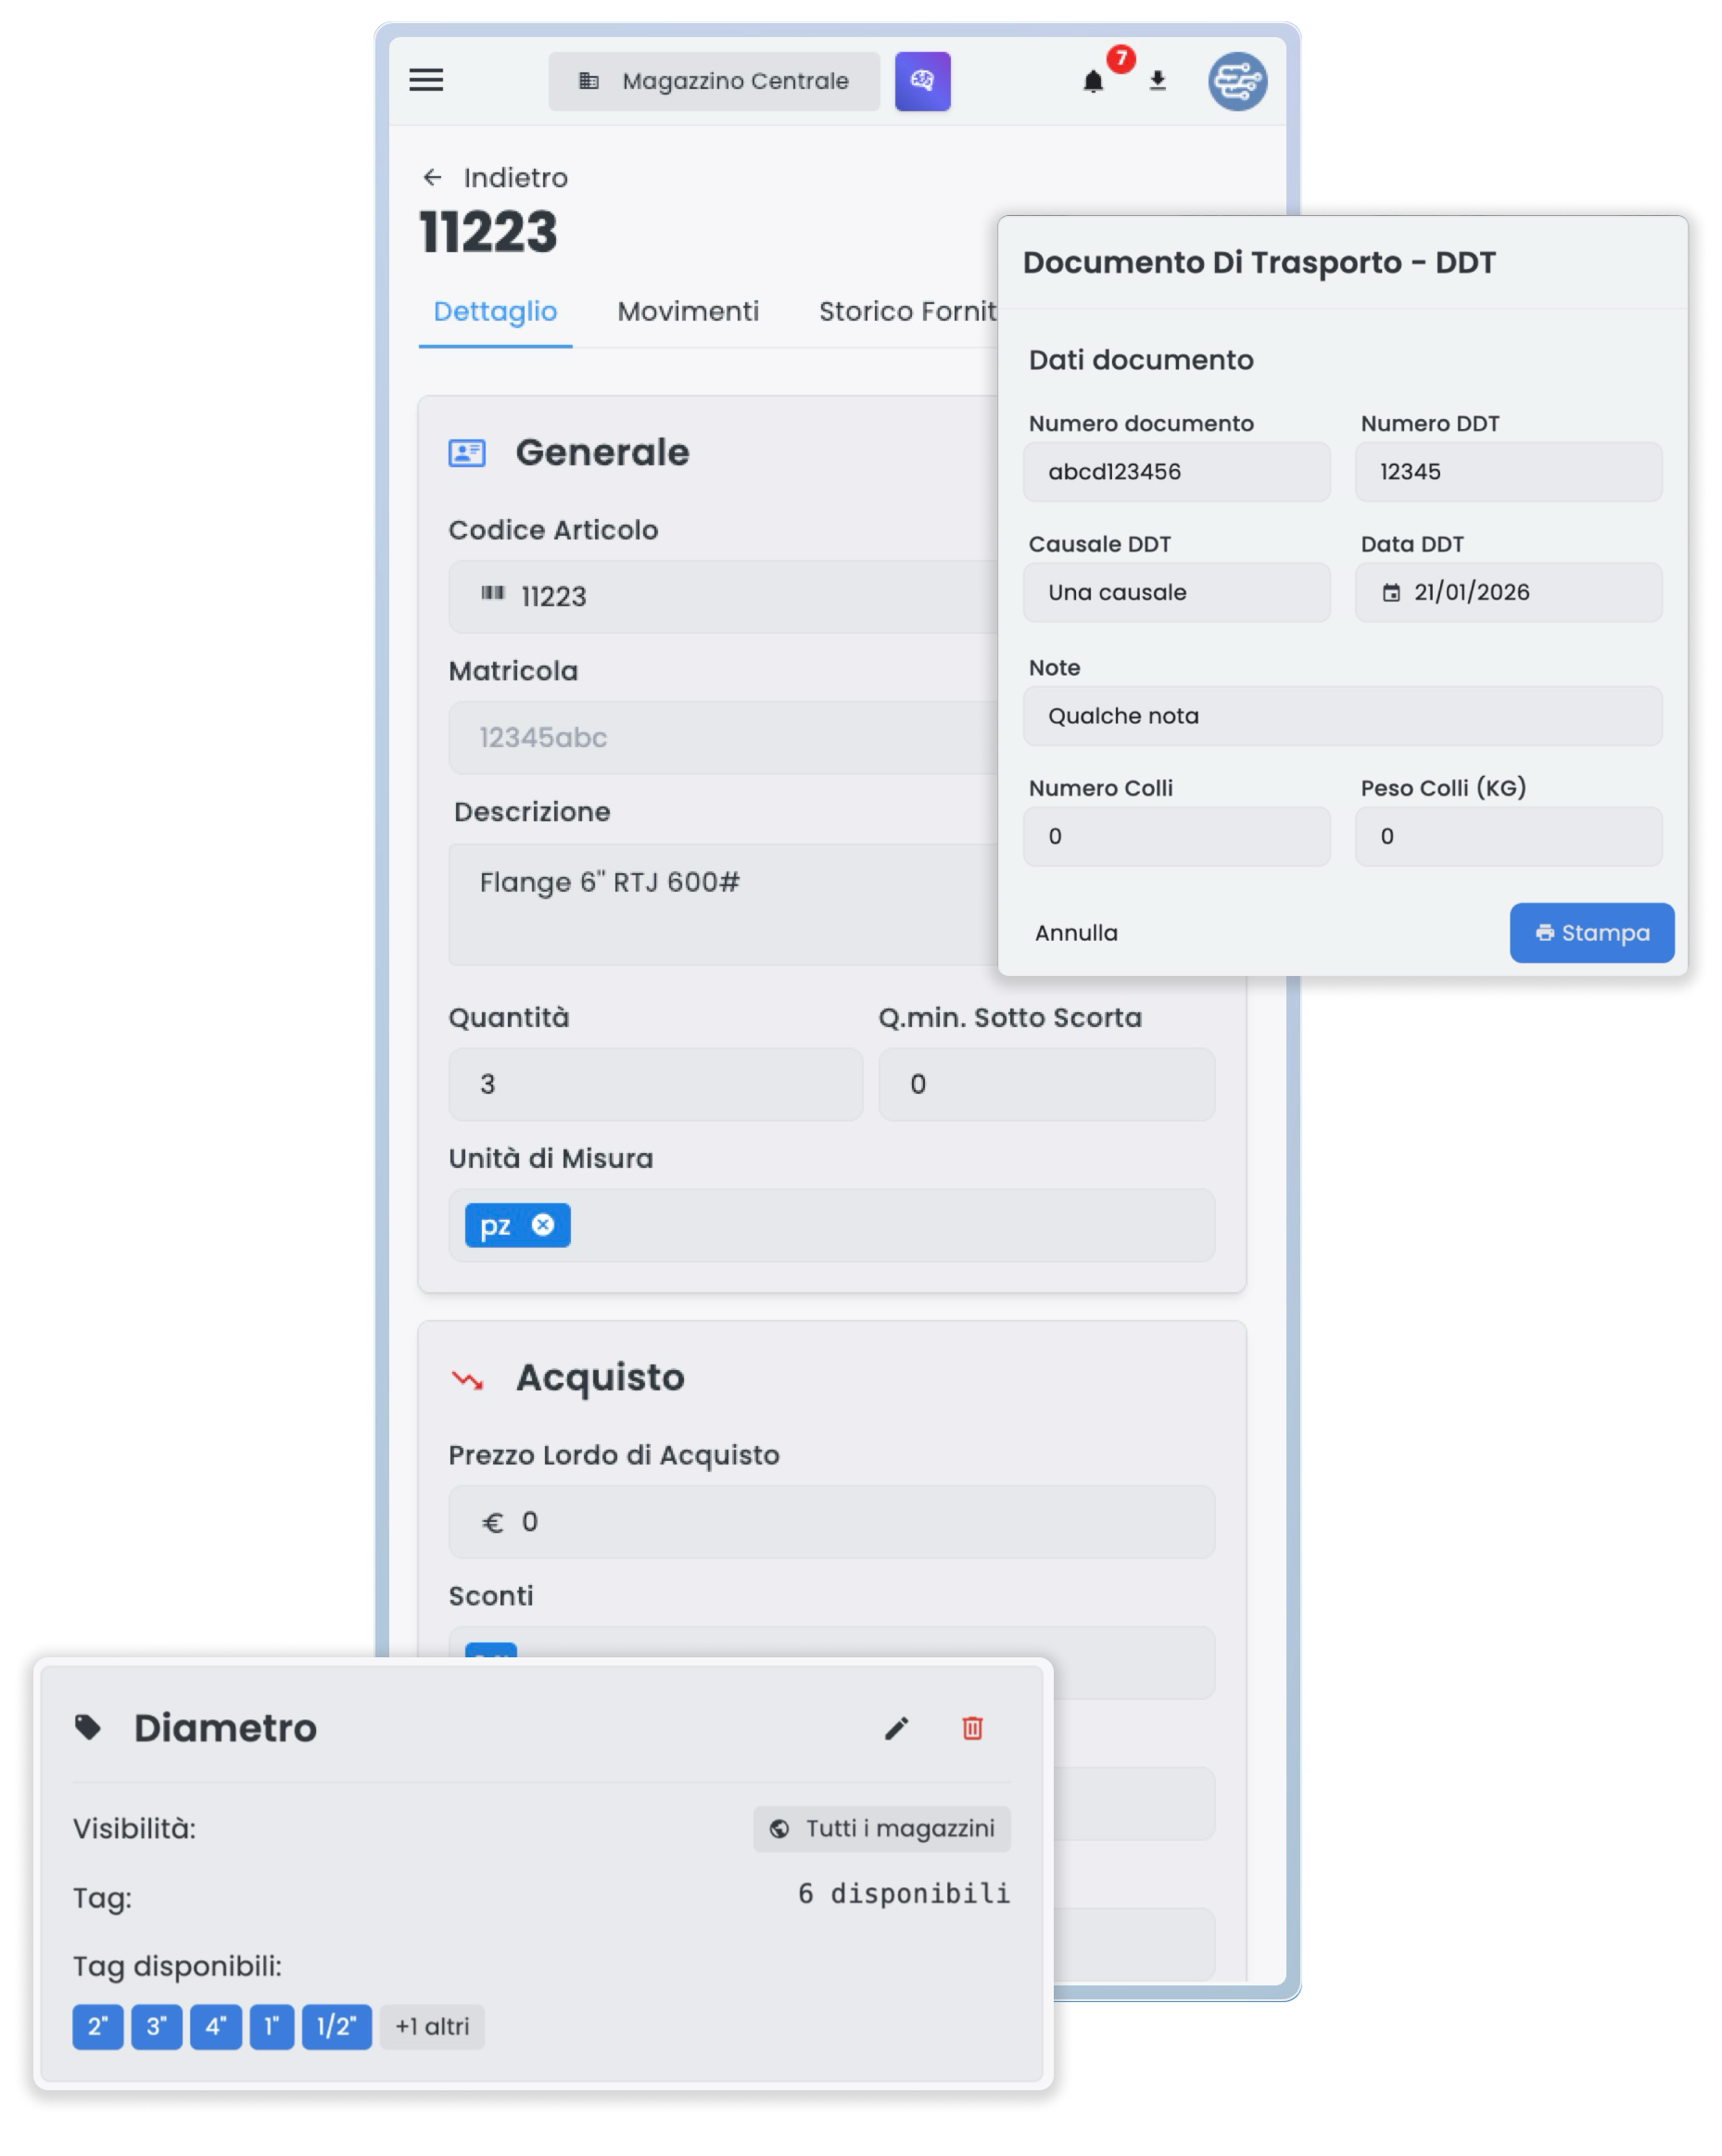Viewport: 1722px width, 2156px height.
Task: Switch to the Movimenti tab
Action: click(x=688, y=311)
